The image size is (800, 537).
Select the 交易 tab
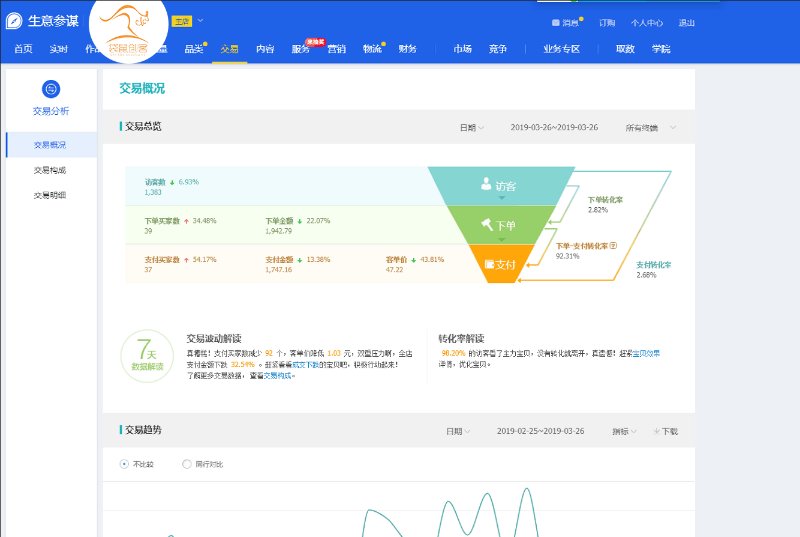click(230, 49)
